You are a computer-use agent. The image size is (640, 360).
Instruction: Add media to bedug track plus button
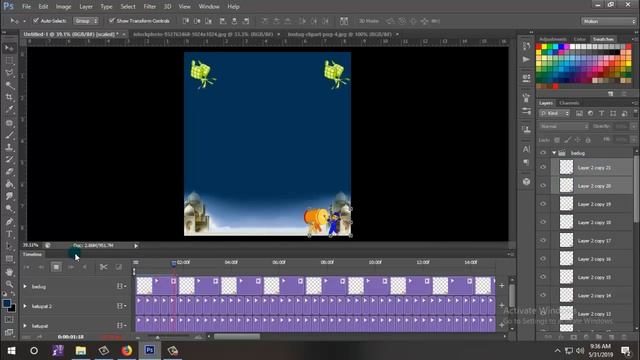[x=502, y=286]
